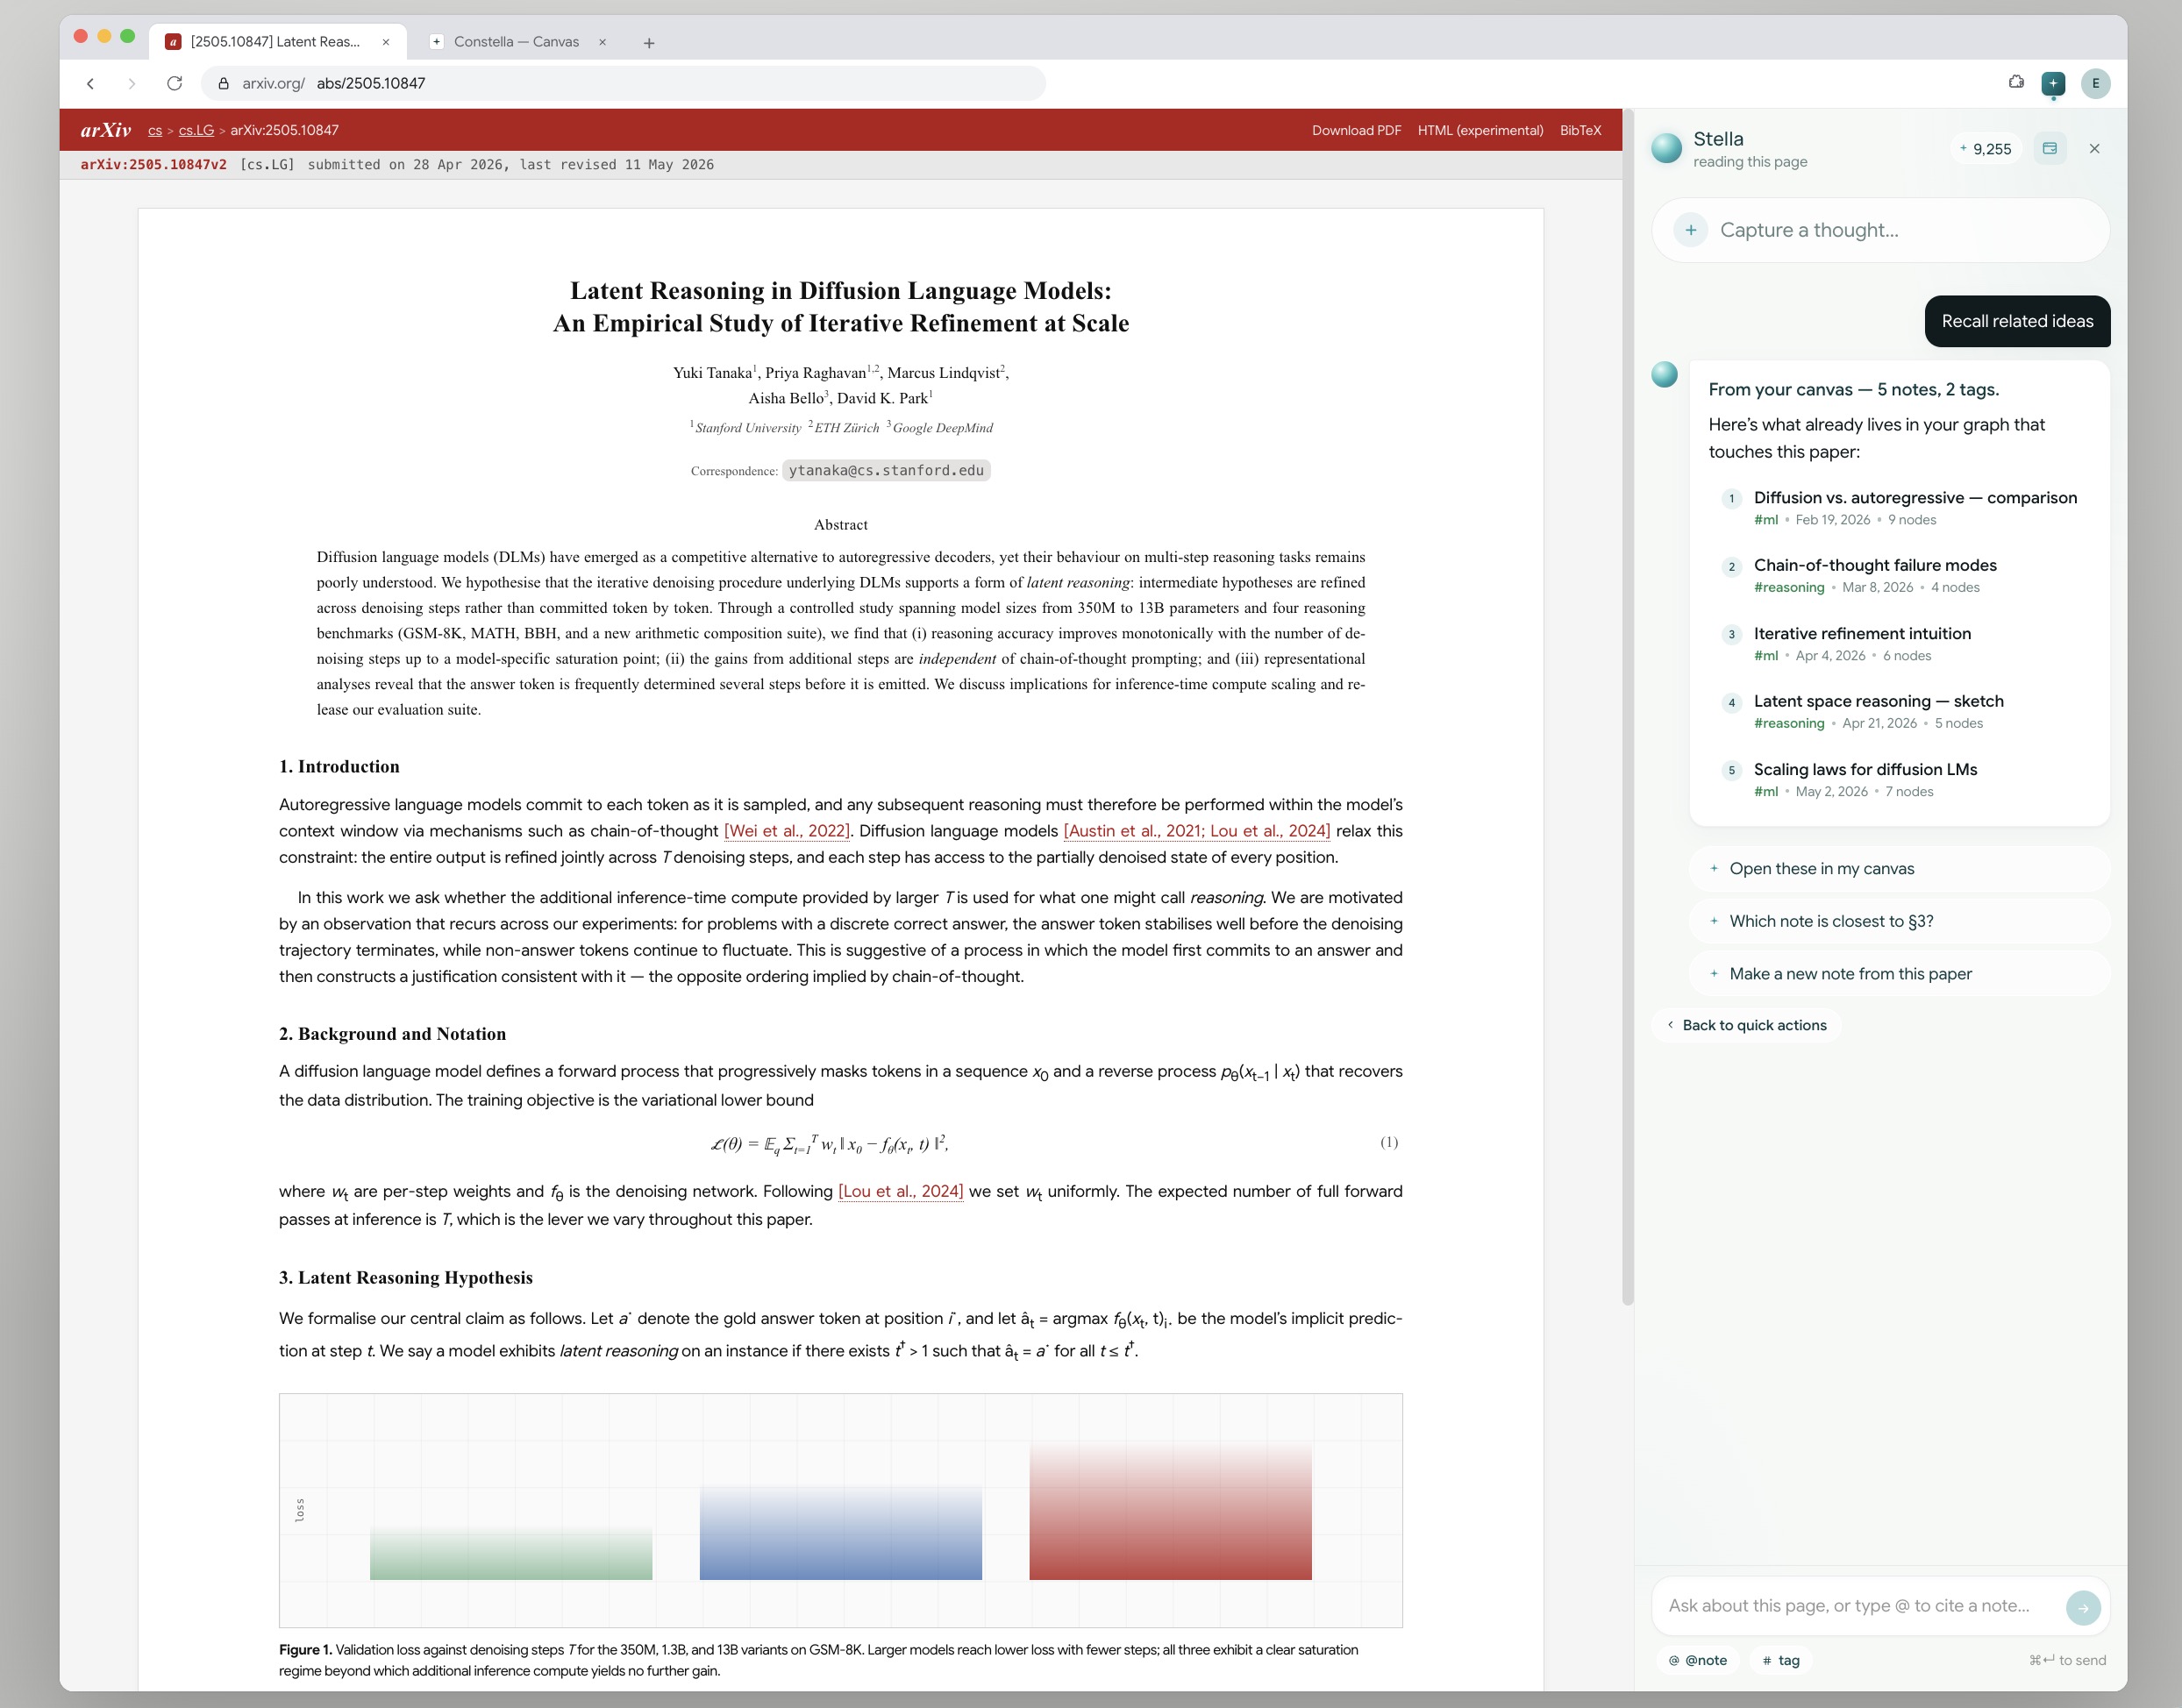Click the plus icon in Capture a thought

1690,230
